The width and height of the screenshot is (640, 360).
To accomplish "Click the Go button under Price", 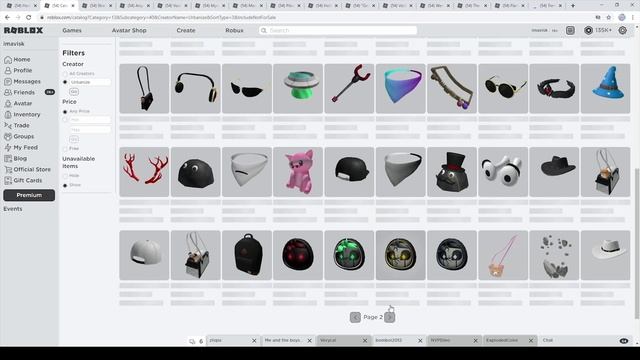I will [x=74, y=140].
